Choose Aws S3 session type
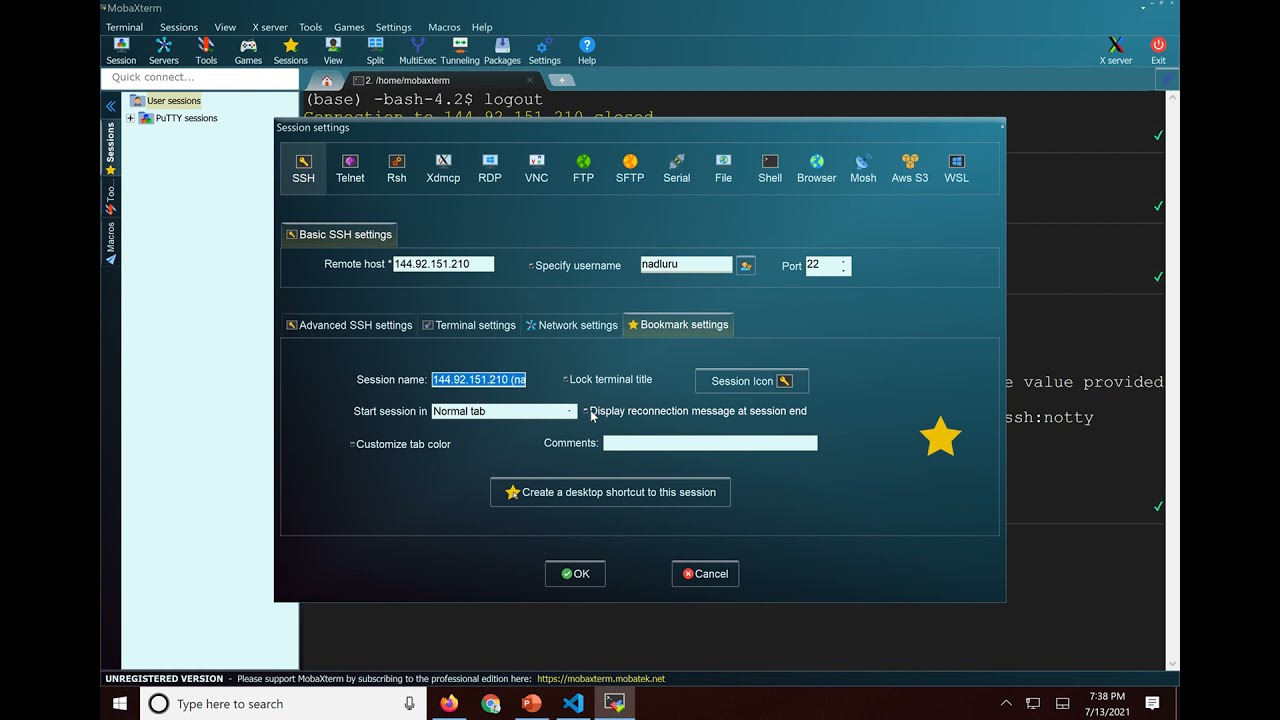1280x720 pixels. pyautogui.click(x=910, y=168)
